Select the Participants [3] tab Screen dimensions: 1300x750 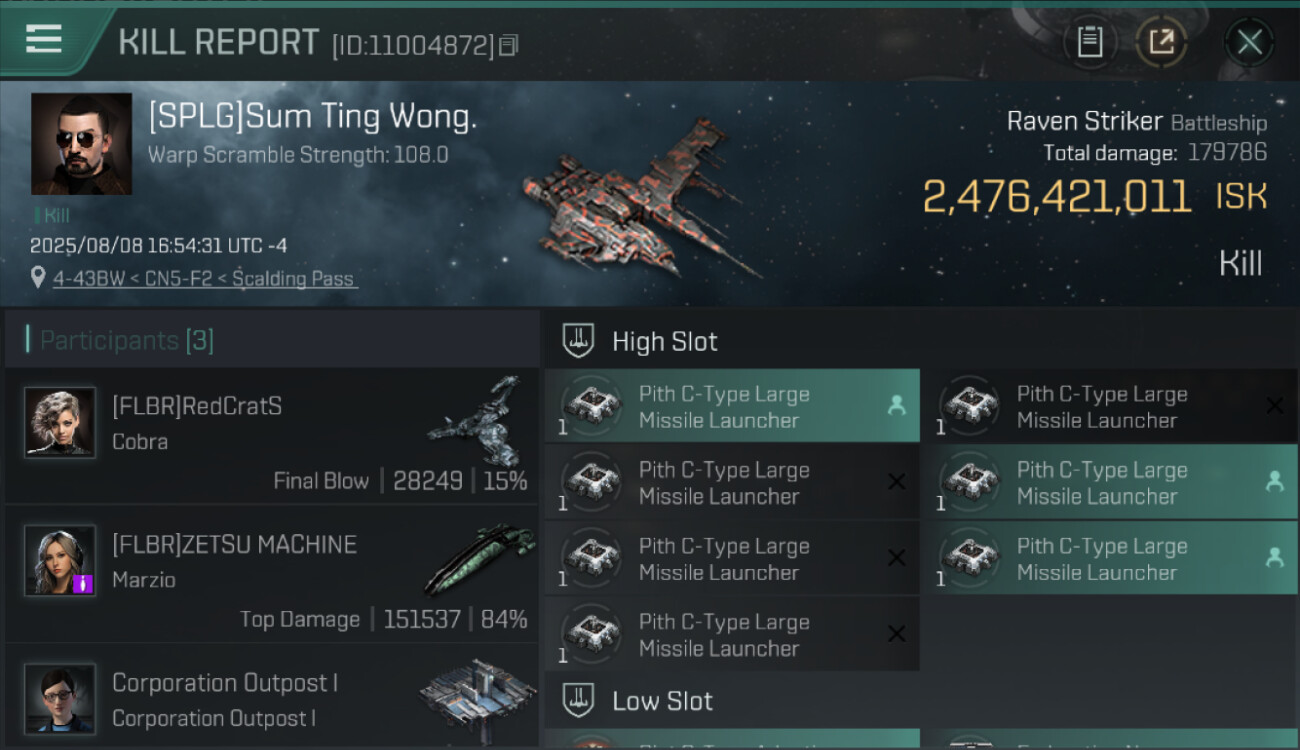click(x=127, y=340)
